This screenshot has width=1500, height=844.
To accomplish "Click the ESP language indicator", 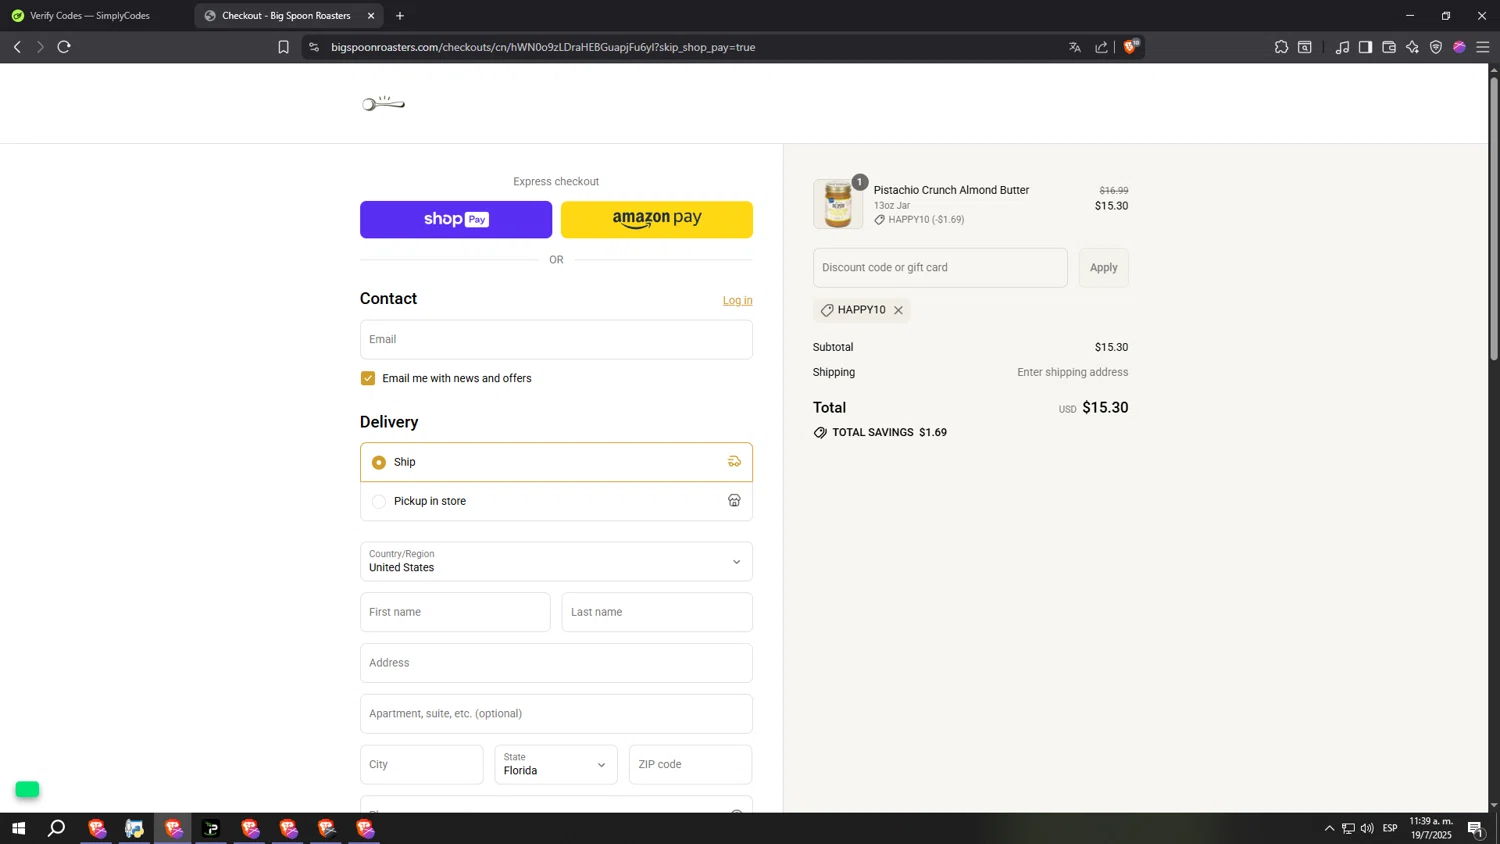I will [x=1390, y=828].
